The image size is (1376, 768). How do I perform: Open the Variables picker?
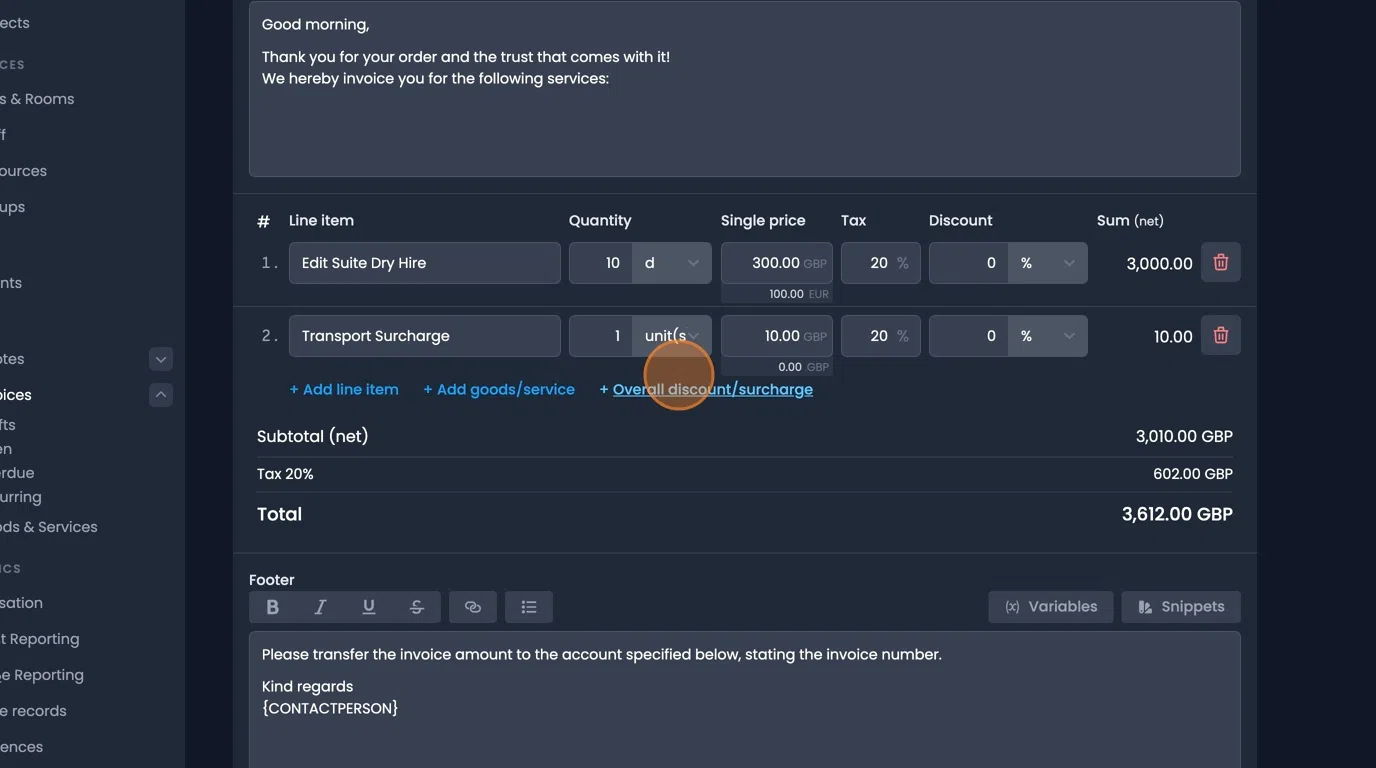(x=1051, y=606)
